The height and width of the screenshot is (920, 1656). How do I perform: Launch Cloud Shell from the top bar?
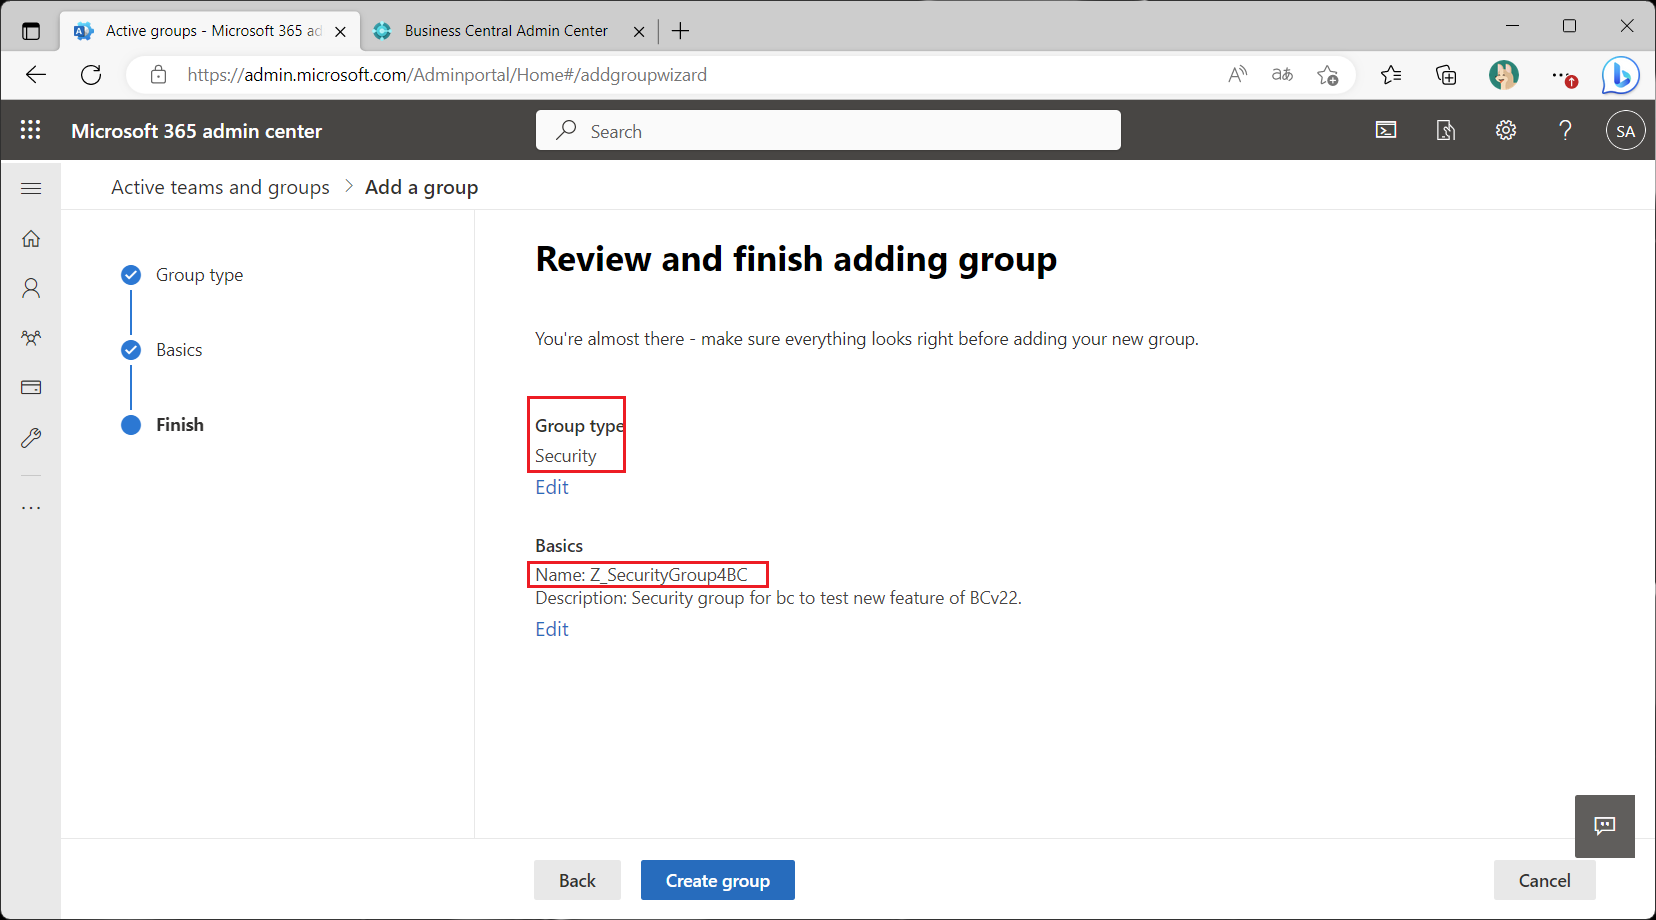[x=1386, y=130]
